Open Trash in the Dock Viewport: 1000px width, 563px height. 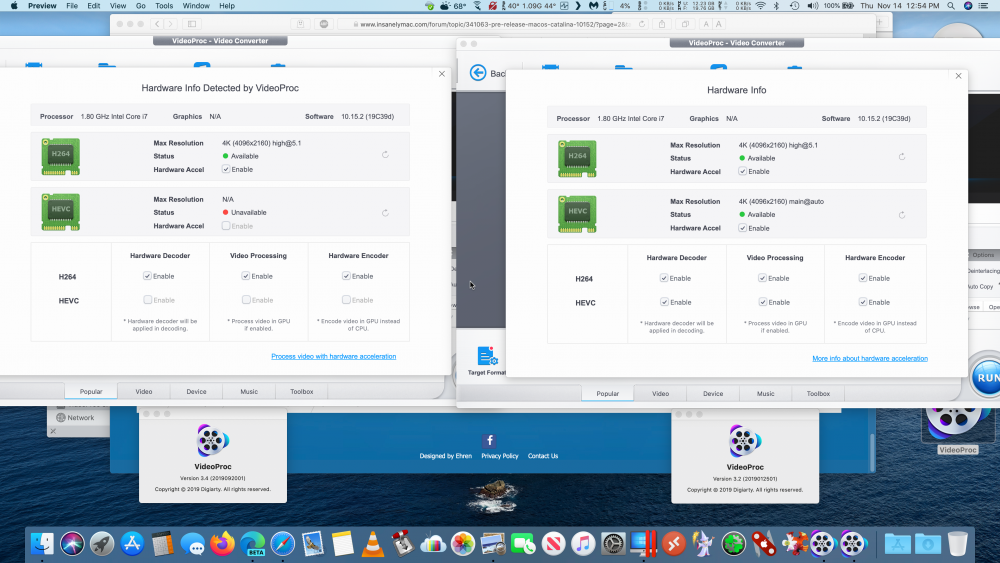[957, 544]
